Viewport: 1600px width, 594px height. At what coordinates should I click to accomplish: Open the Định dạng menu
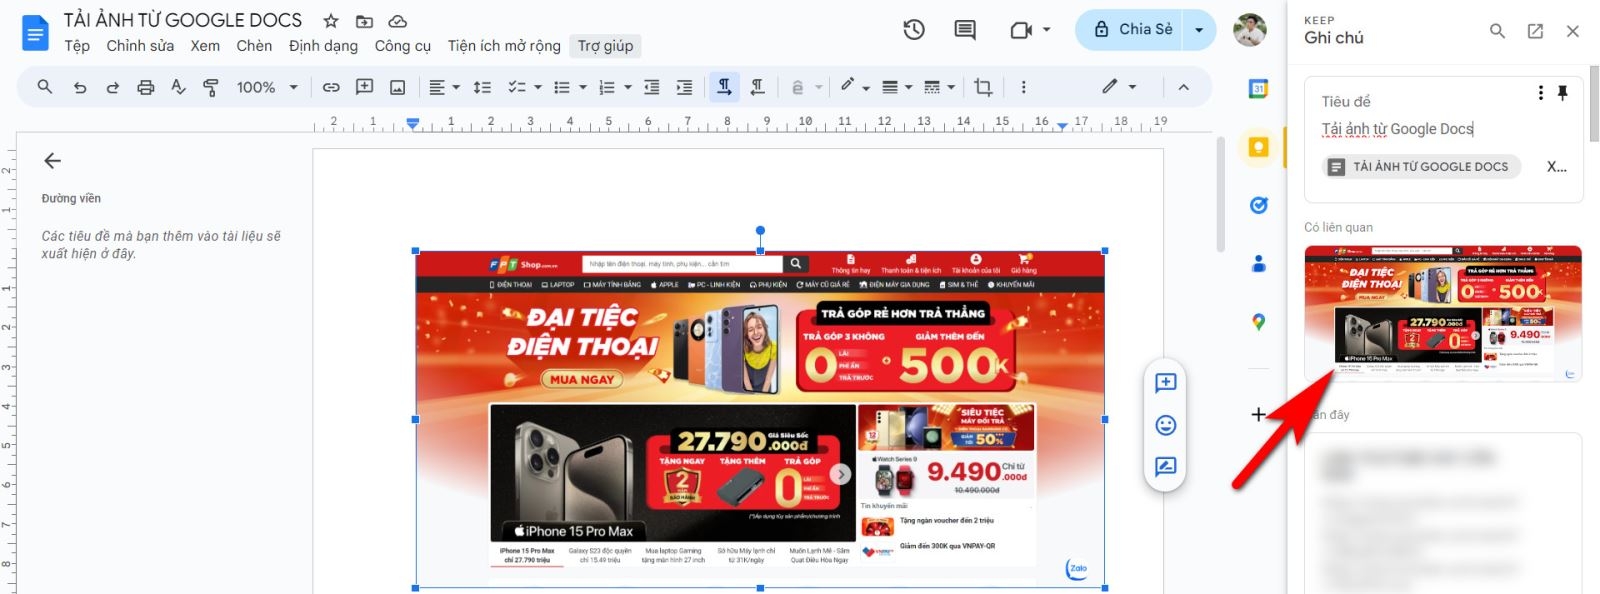click(x=323, y=46)
